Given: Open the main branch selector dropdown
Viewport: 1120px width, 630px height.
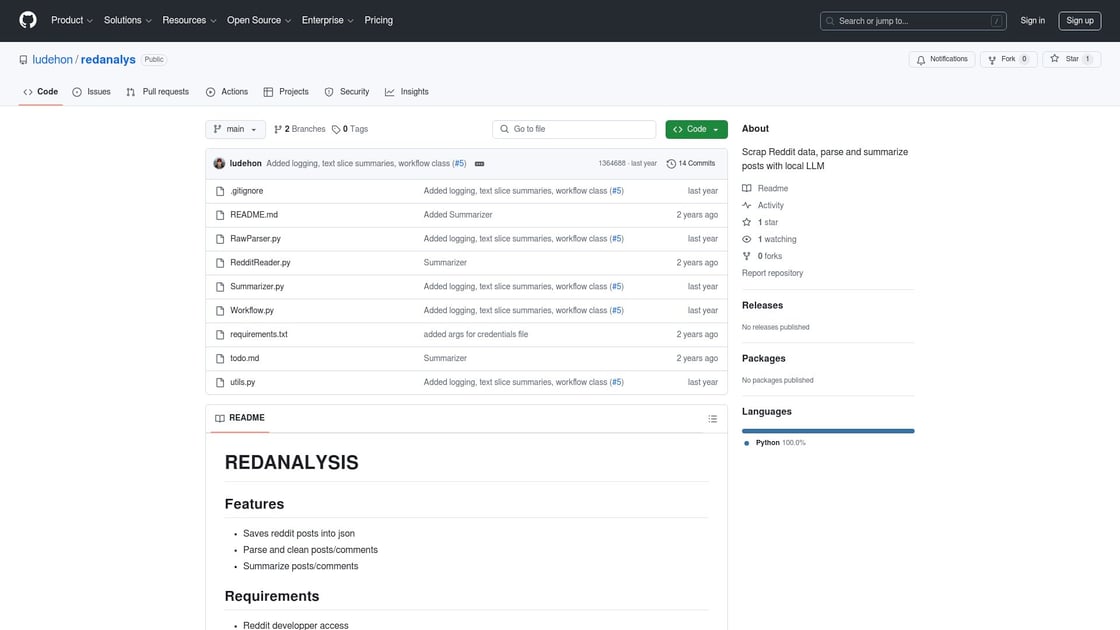Looking at the screenshot, I should point(235,129).
